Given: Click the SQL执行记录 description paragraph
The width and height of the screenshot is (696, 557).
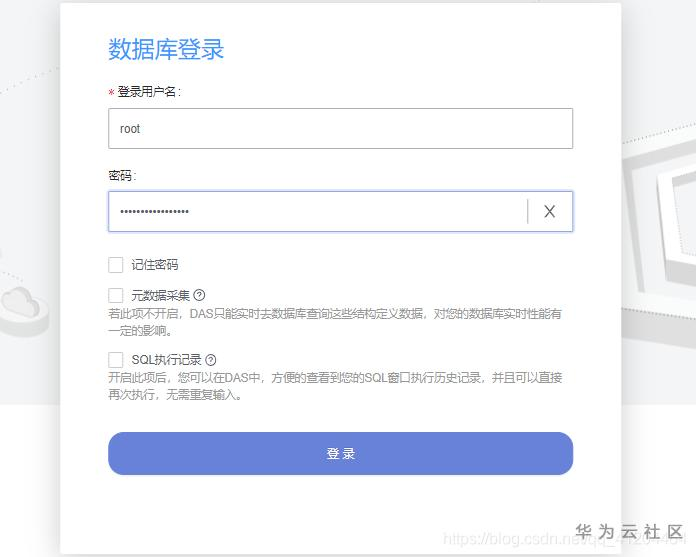Looking at the screenshot, I should pyautogui.click(x=335, y=385).
